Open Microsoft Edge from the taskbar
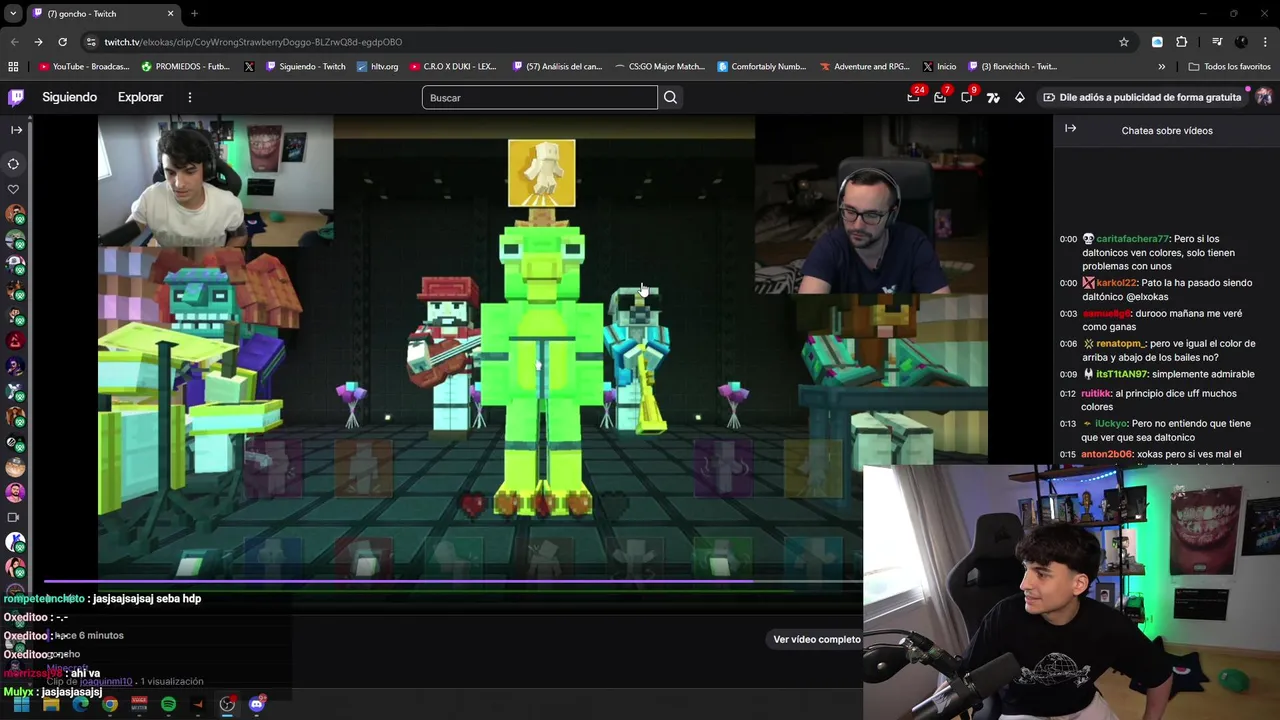 (80, 704)
